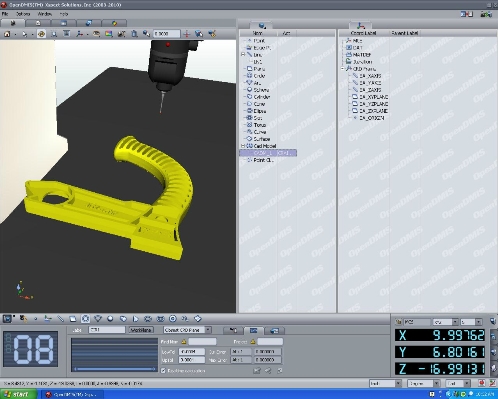Click the Parent Label column header
498x399 pixels.
pos(405,33)
